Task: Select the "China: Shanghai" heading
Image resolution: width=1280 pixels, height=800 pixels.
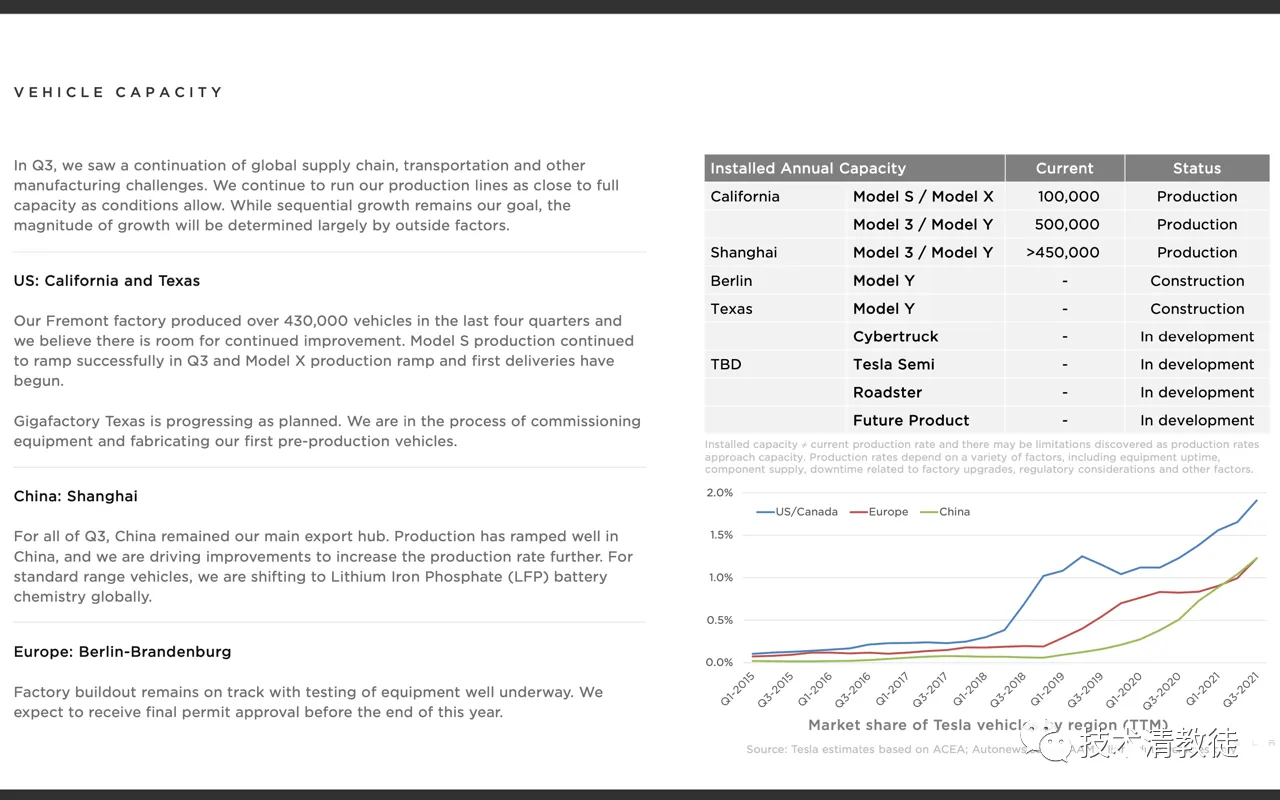Action: [x=76, y=496]
